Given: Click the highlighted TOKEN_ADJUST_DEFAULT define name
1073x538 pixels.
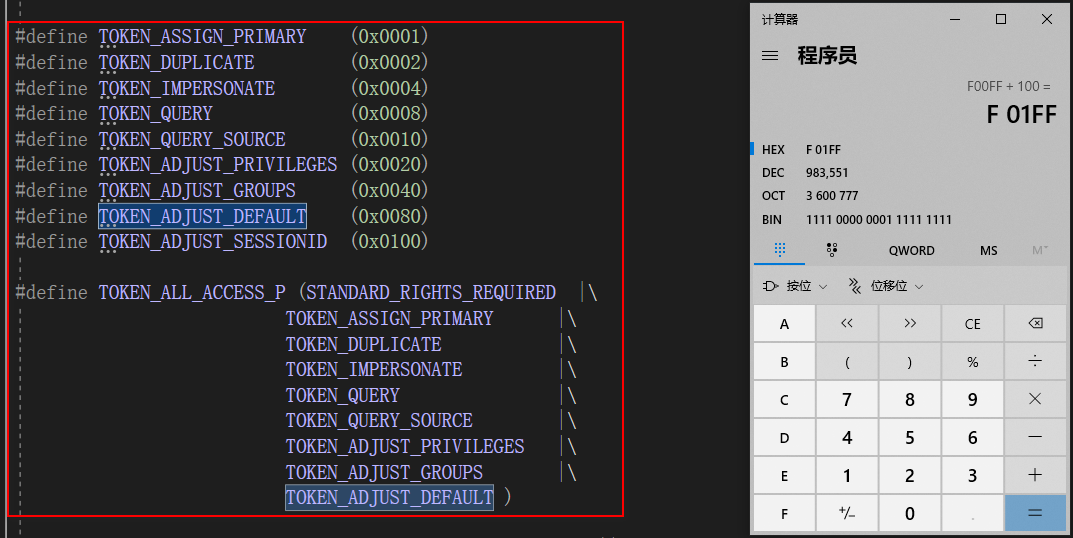Looking at the screenshot, I should click(202, 216).
